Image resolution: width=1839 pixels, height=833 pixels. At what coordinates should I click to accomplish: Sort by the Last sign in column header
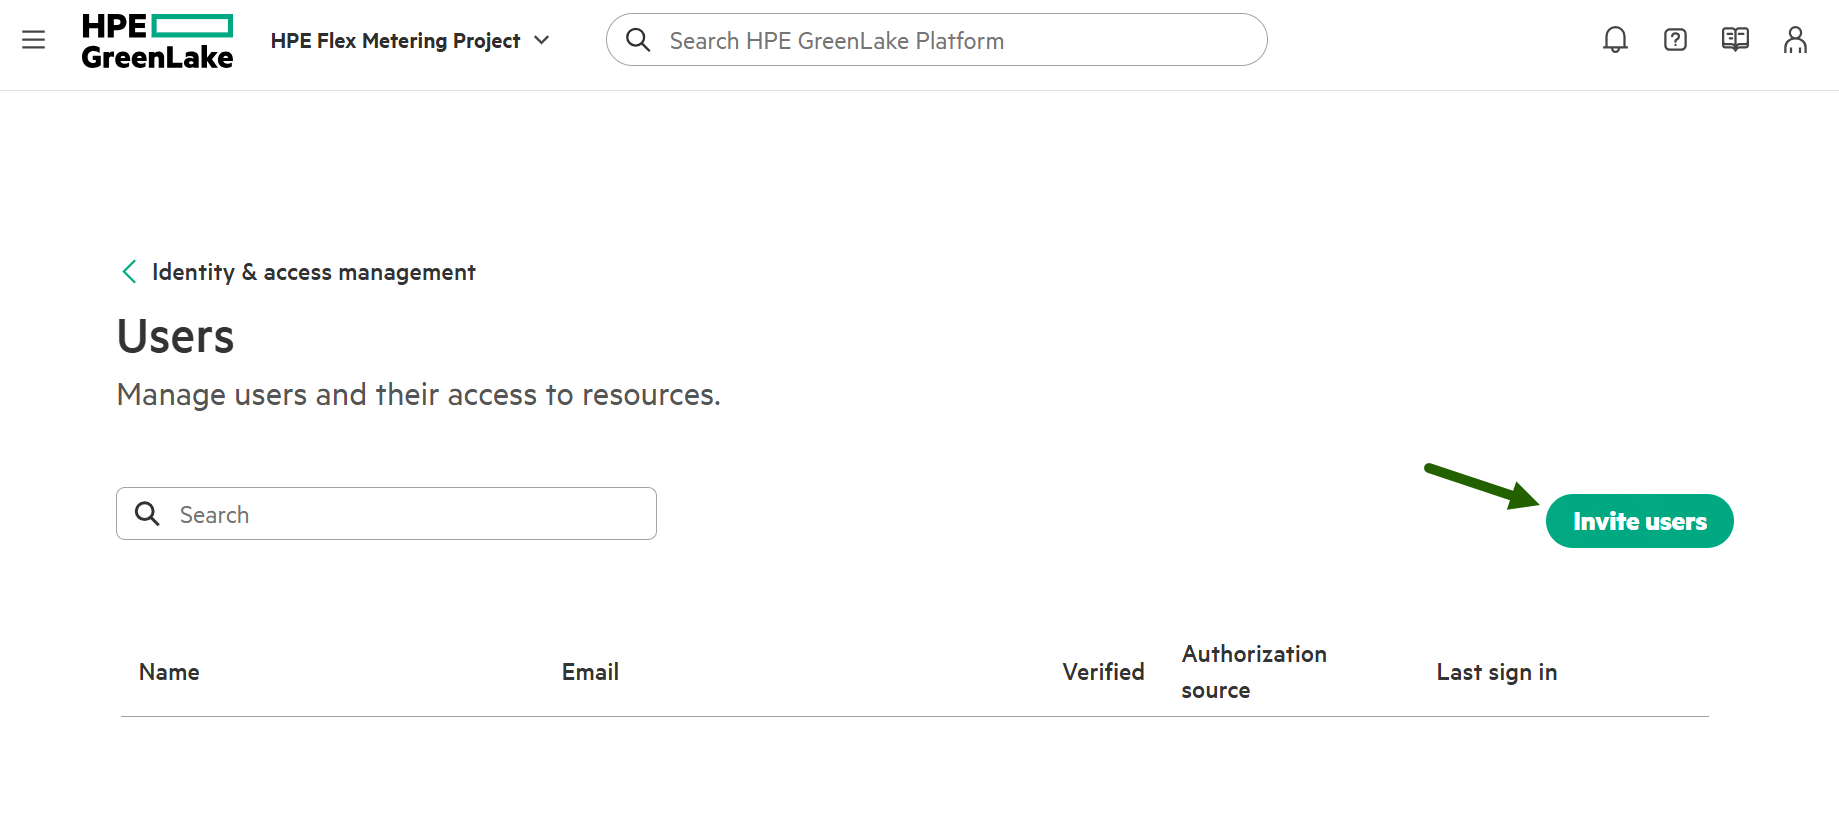click(1496, 672)
